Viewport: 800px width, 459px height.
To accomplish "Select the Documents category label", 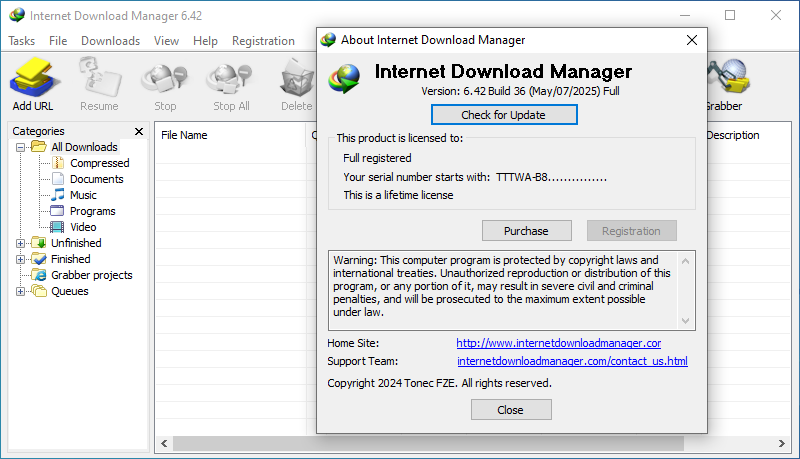I will coord(96,179).
